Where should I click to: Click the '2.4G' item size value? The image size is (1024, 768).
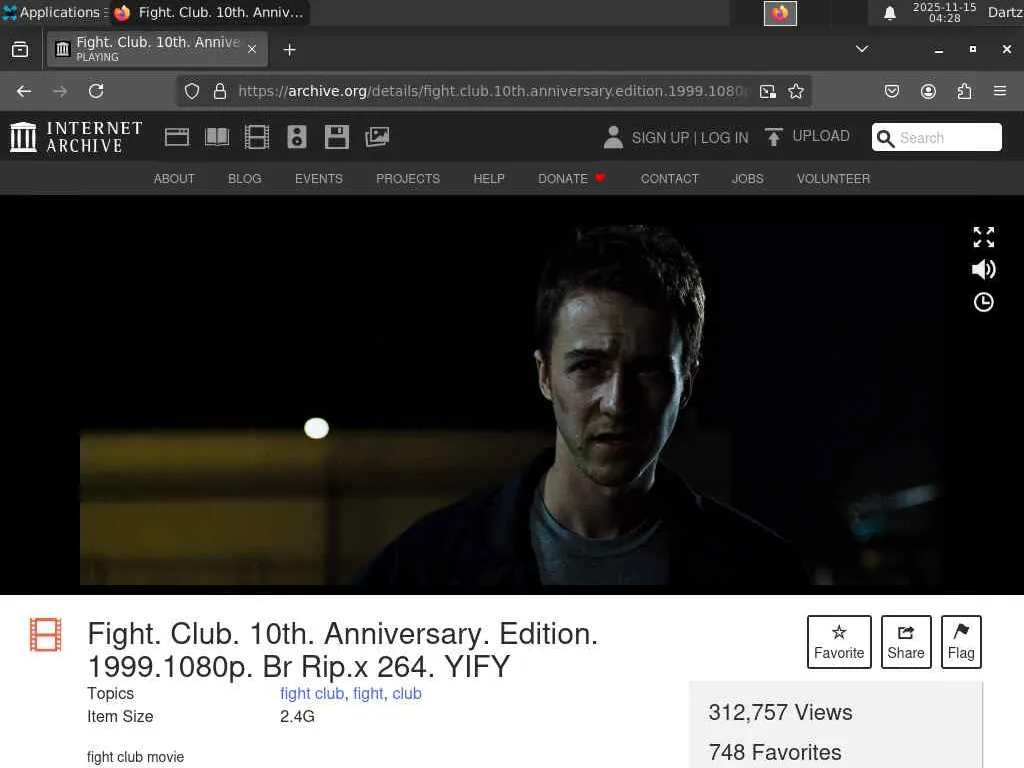[x=297, y=716]
